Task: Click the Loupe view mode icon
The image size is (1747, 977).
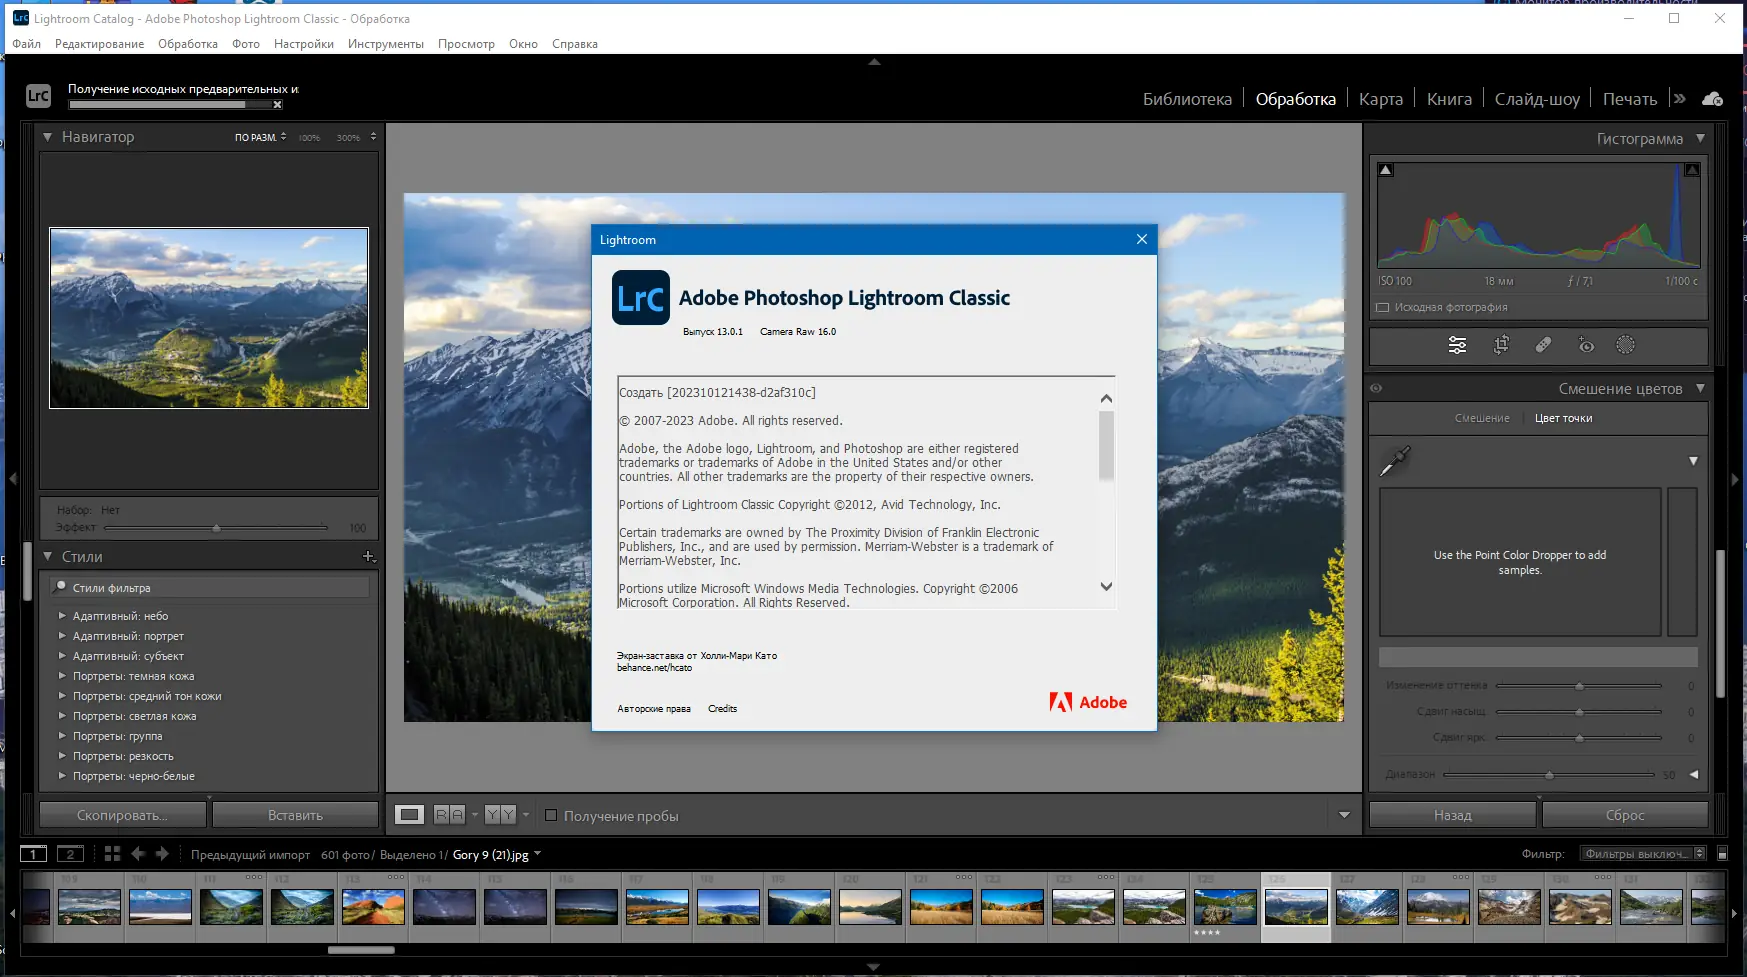Action: (409, 815)
